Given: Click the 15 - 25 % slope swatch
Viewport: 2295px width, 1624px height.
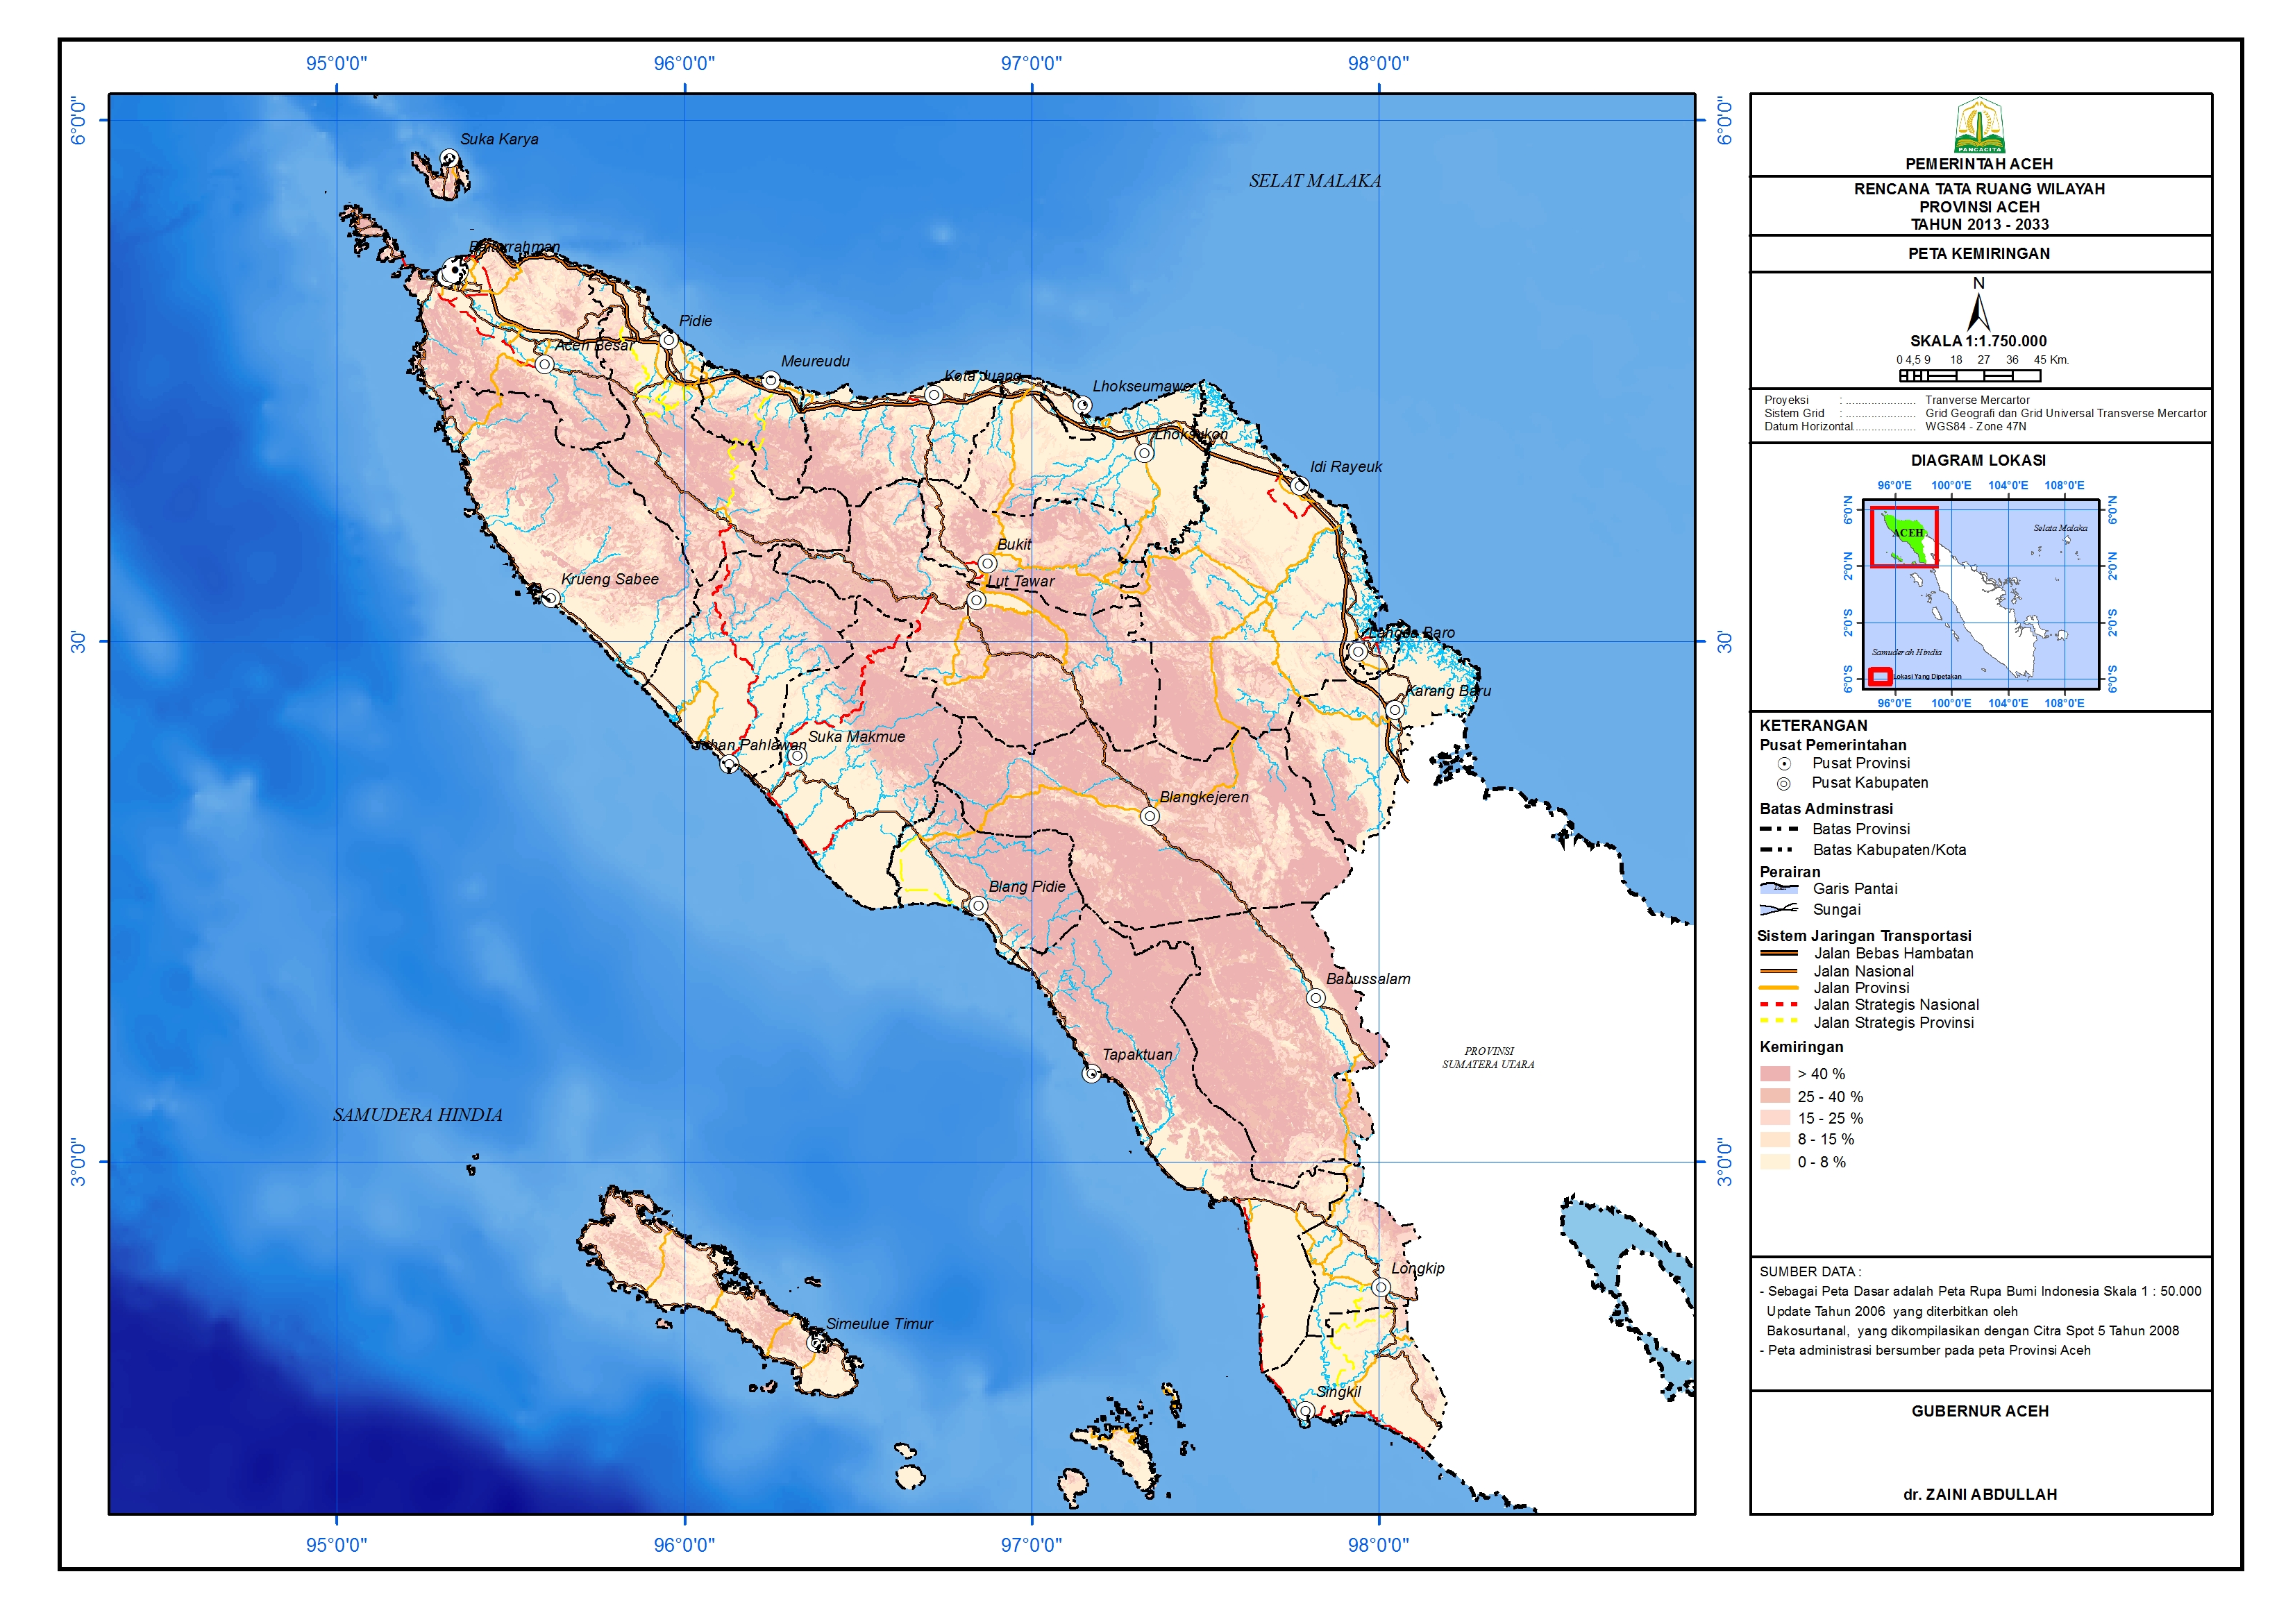Looking at the screenshot, I should (1775, 1118).
